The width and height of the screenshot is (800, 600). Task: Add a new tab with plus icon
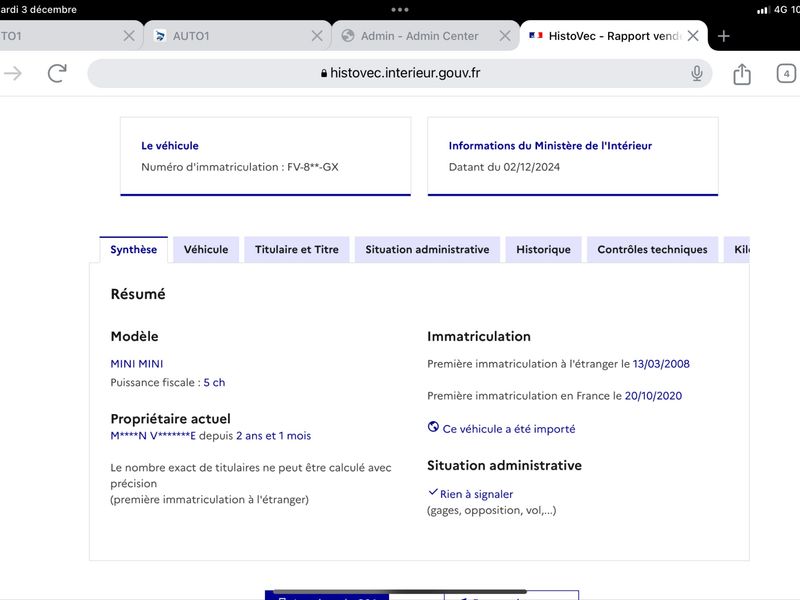723,36
